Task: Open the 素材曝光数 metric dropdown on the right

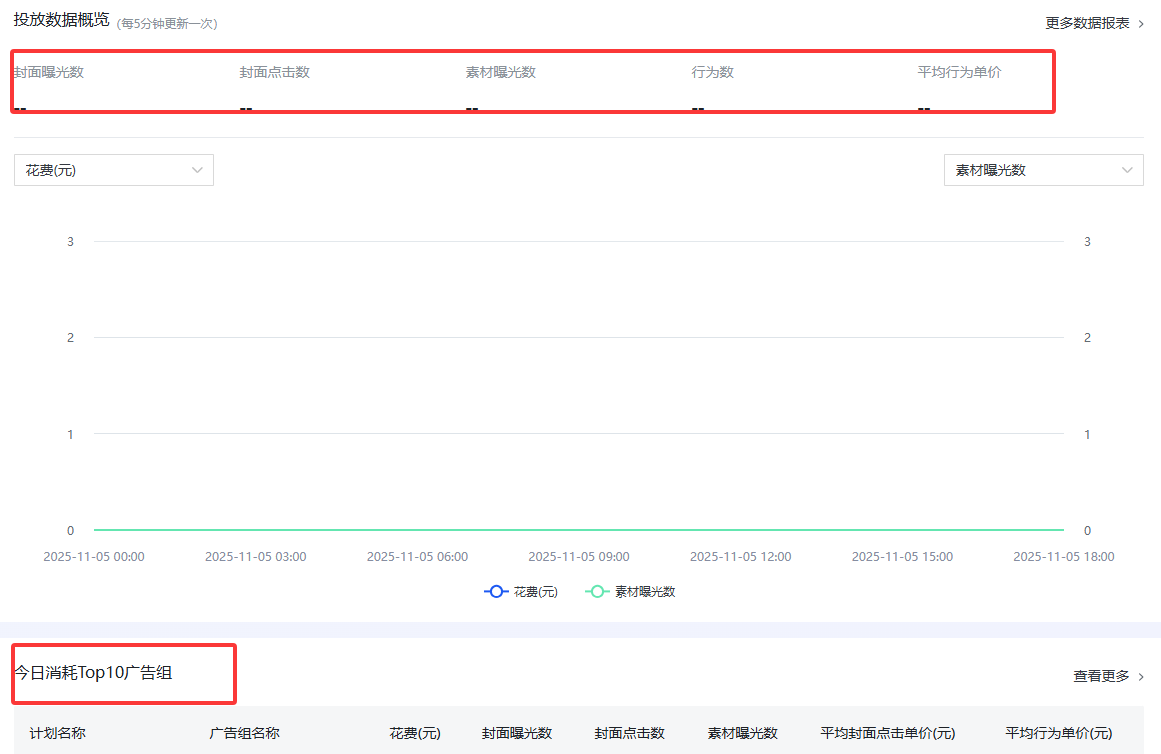Action: coord(1043,170)
